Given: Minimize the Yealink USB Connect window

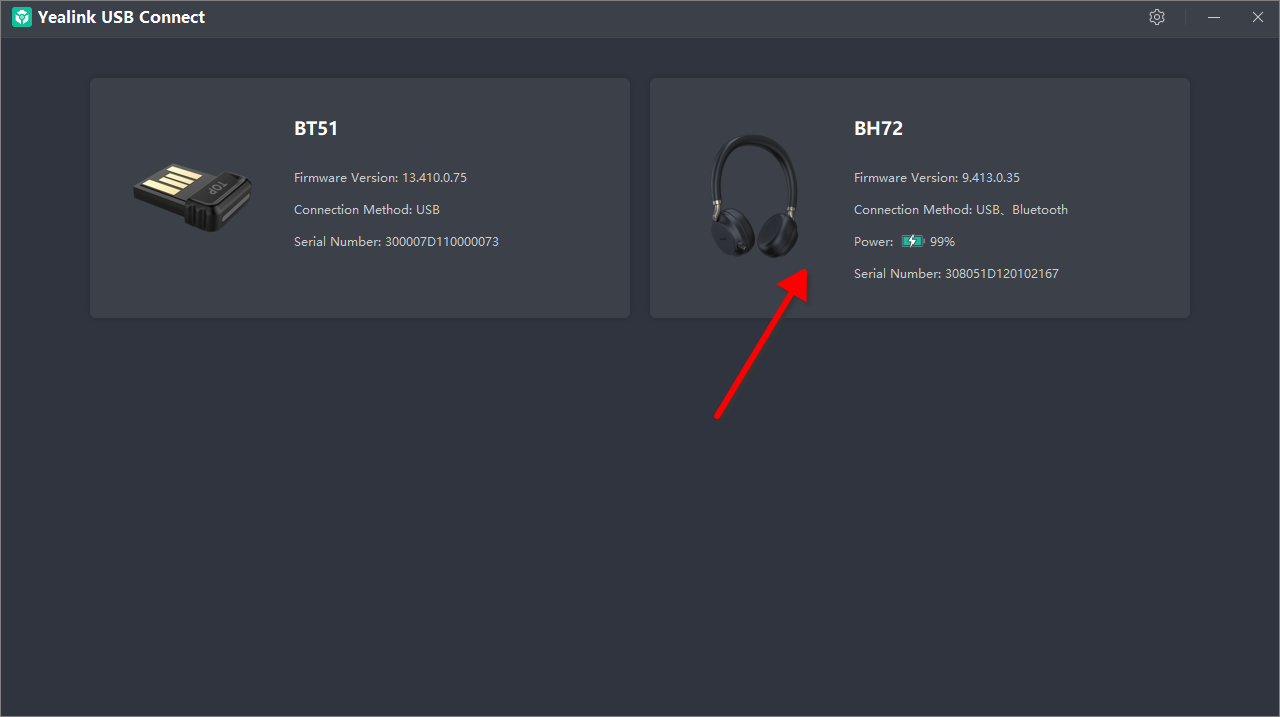Looking at the screenshot, I should pyautogui.click(x=1214, y=17).
